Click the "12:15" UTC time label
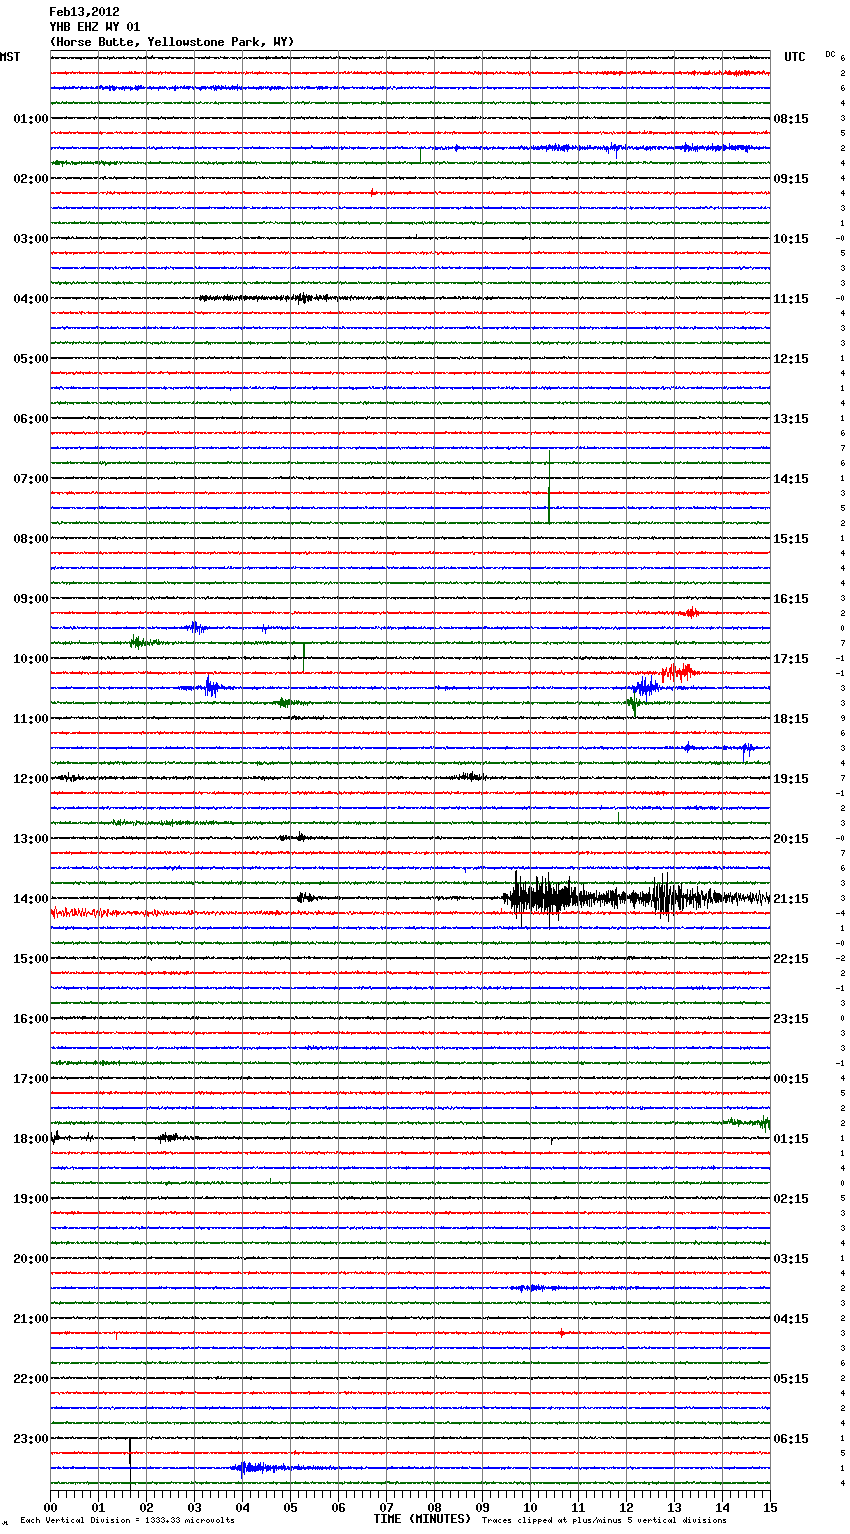Image resolution: width=850 pixels, height=1534 pixels. point(791,359)
